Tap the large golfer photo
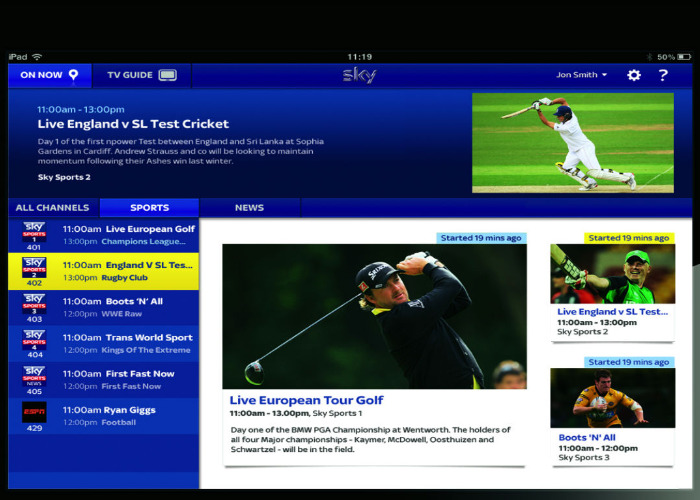Viewport: 700px width, 500px height. 374,316
